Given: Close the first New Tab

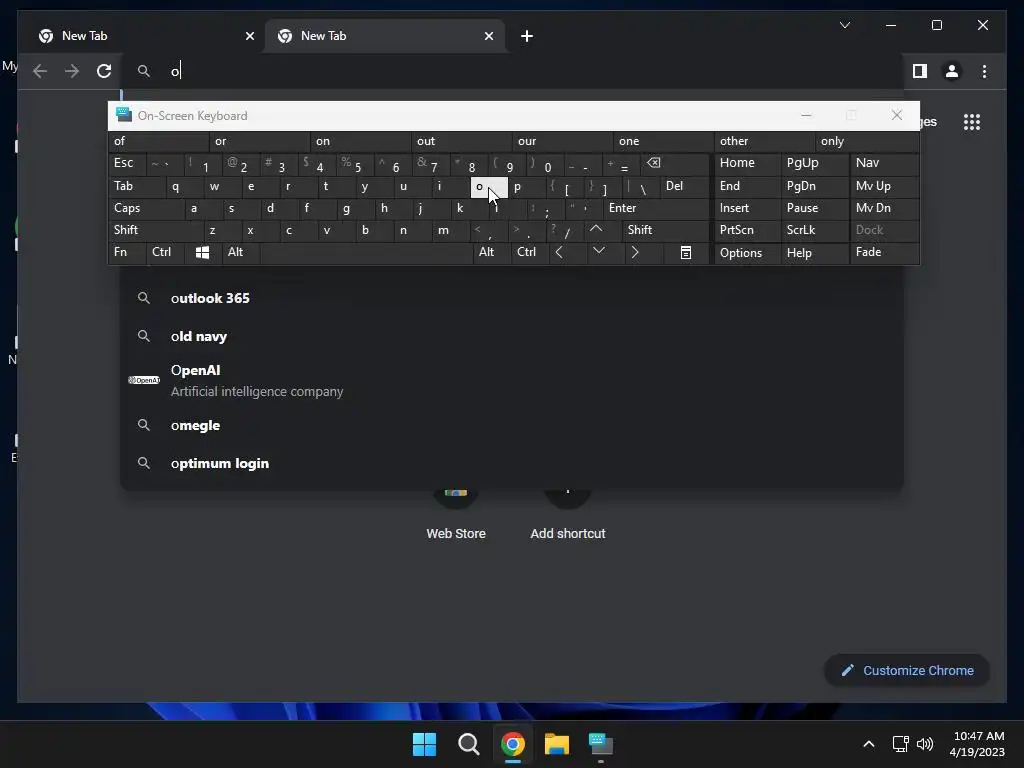Looking at the screenshot, I should 249,36.
